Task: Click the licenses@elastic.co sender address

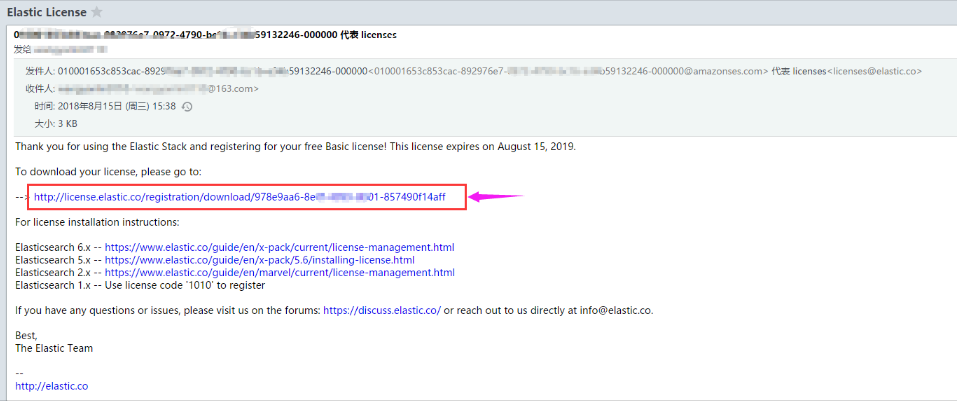Action: coord(875,71)
